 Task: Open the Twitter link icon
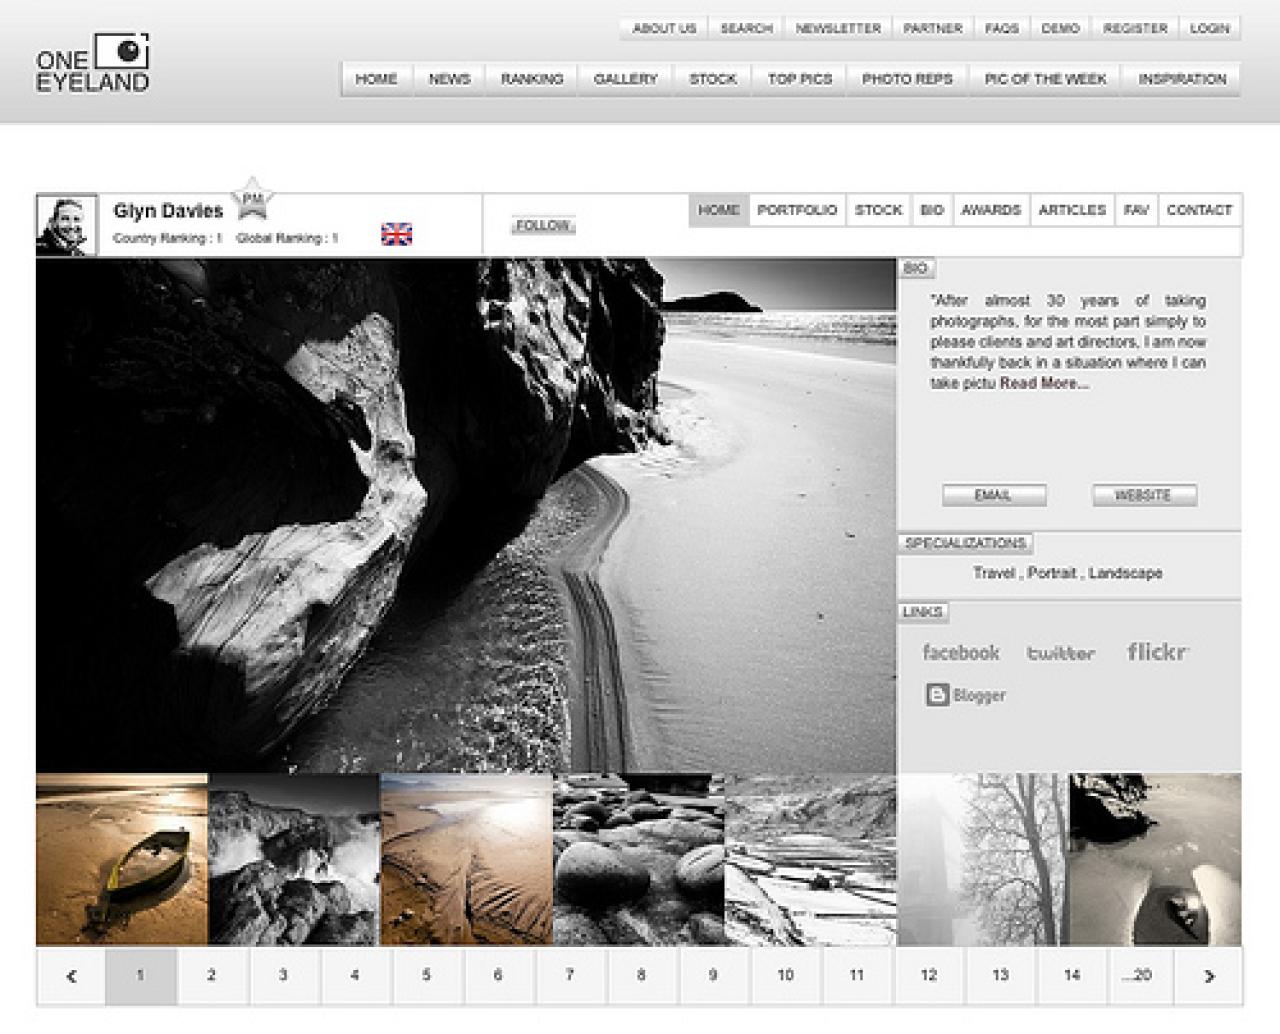pyautogui.click(x=1061, y=653)
